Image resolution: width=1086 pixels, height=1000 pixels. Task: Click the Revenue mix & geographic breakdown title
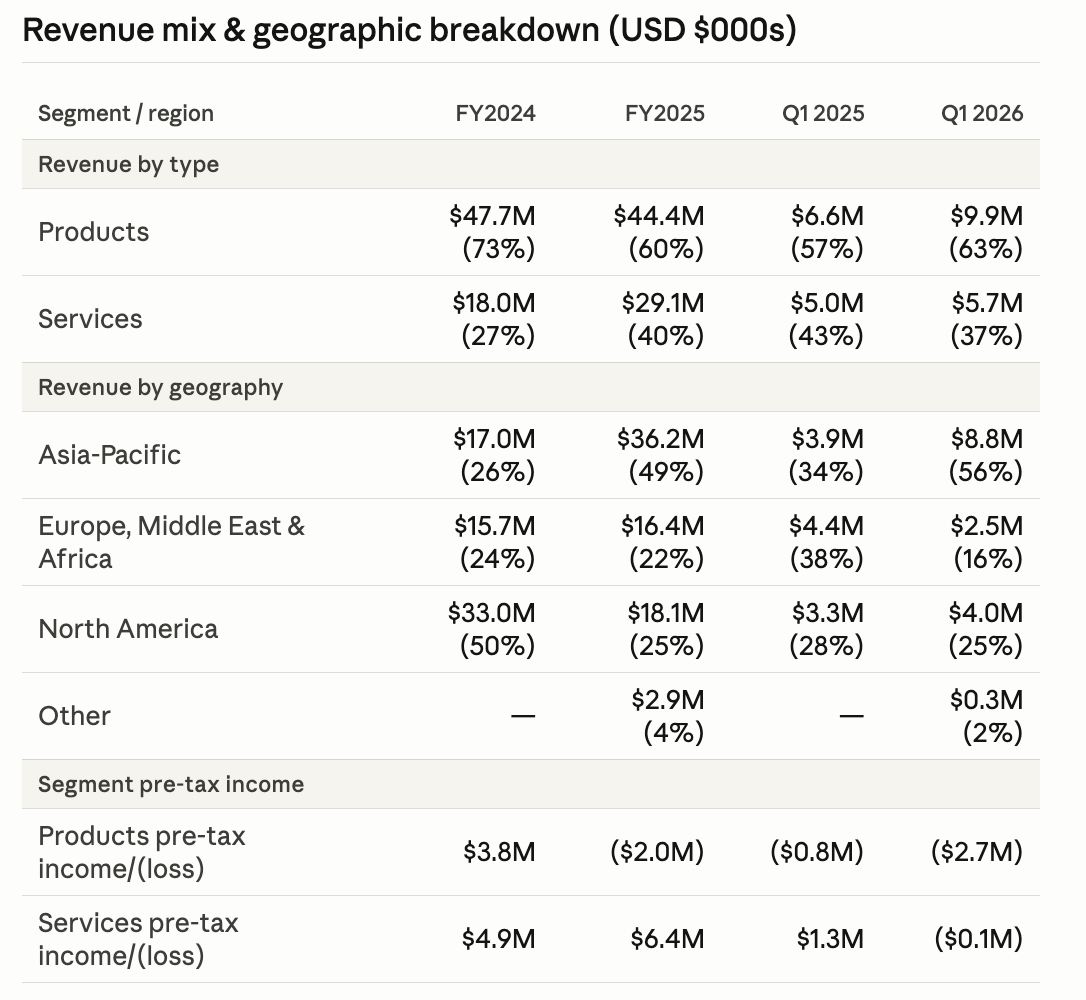click(x=409, y=30)
